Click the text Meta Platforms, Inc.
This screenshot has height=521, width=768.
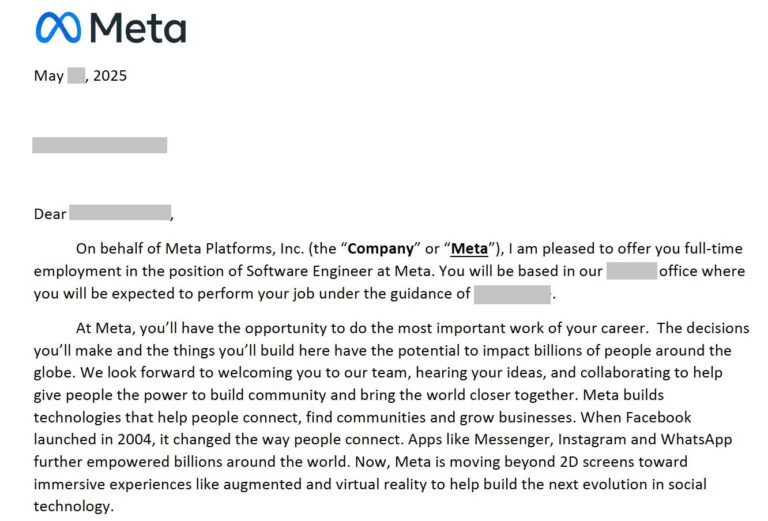pyautogui.click(x=235, y=249)
